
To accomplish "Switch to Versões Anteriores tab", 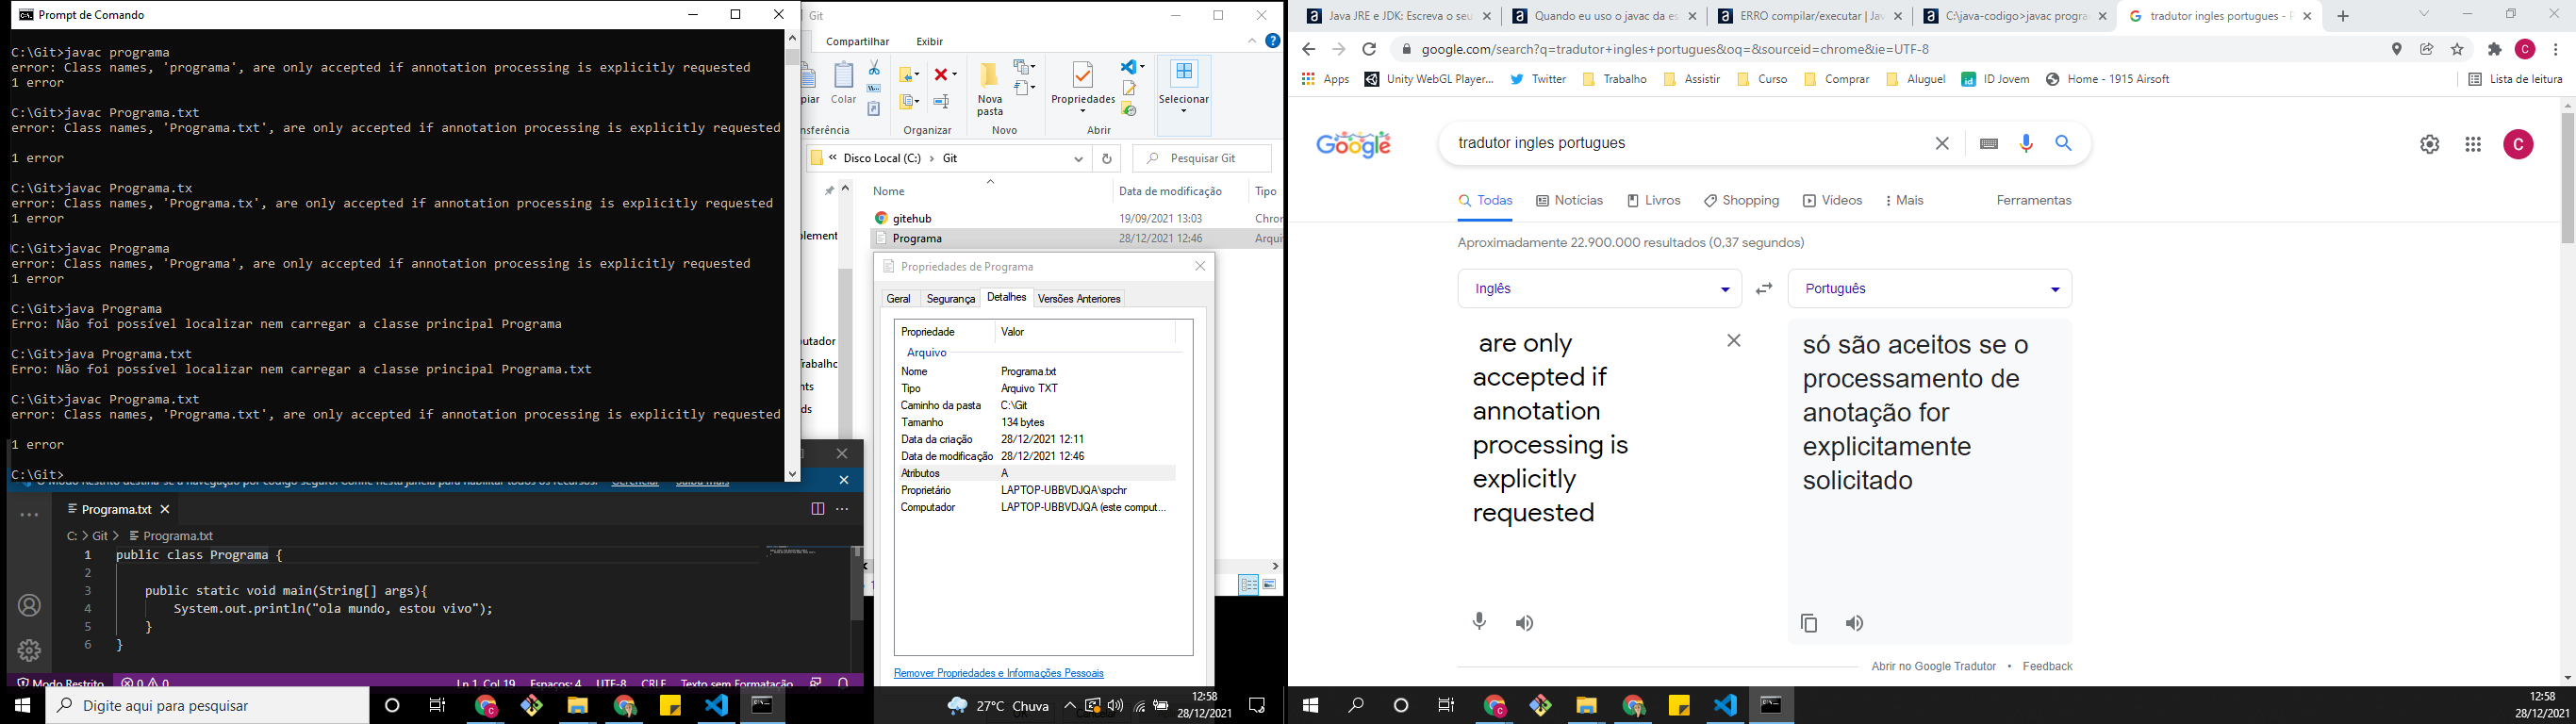I will [x=1079, y=298].
